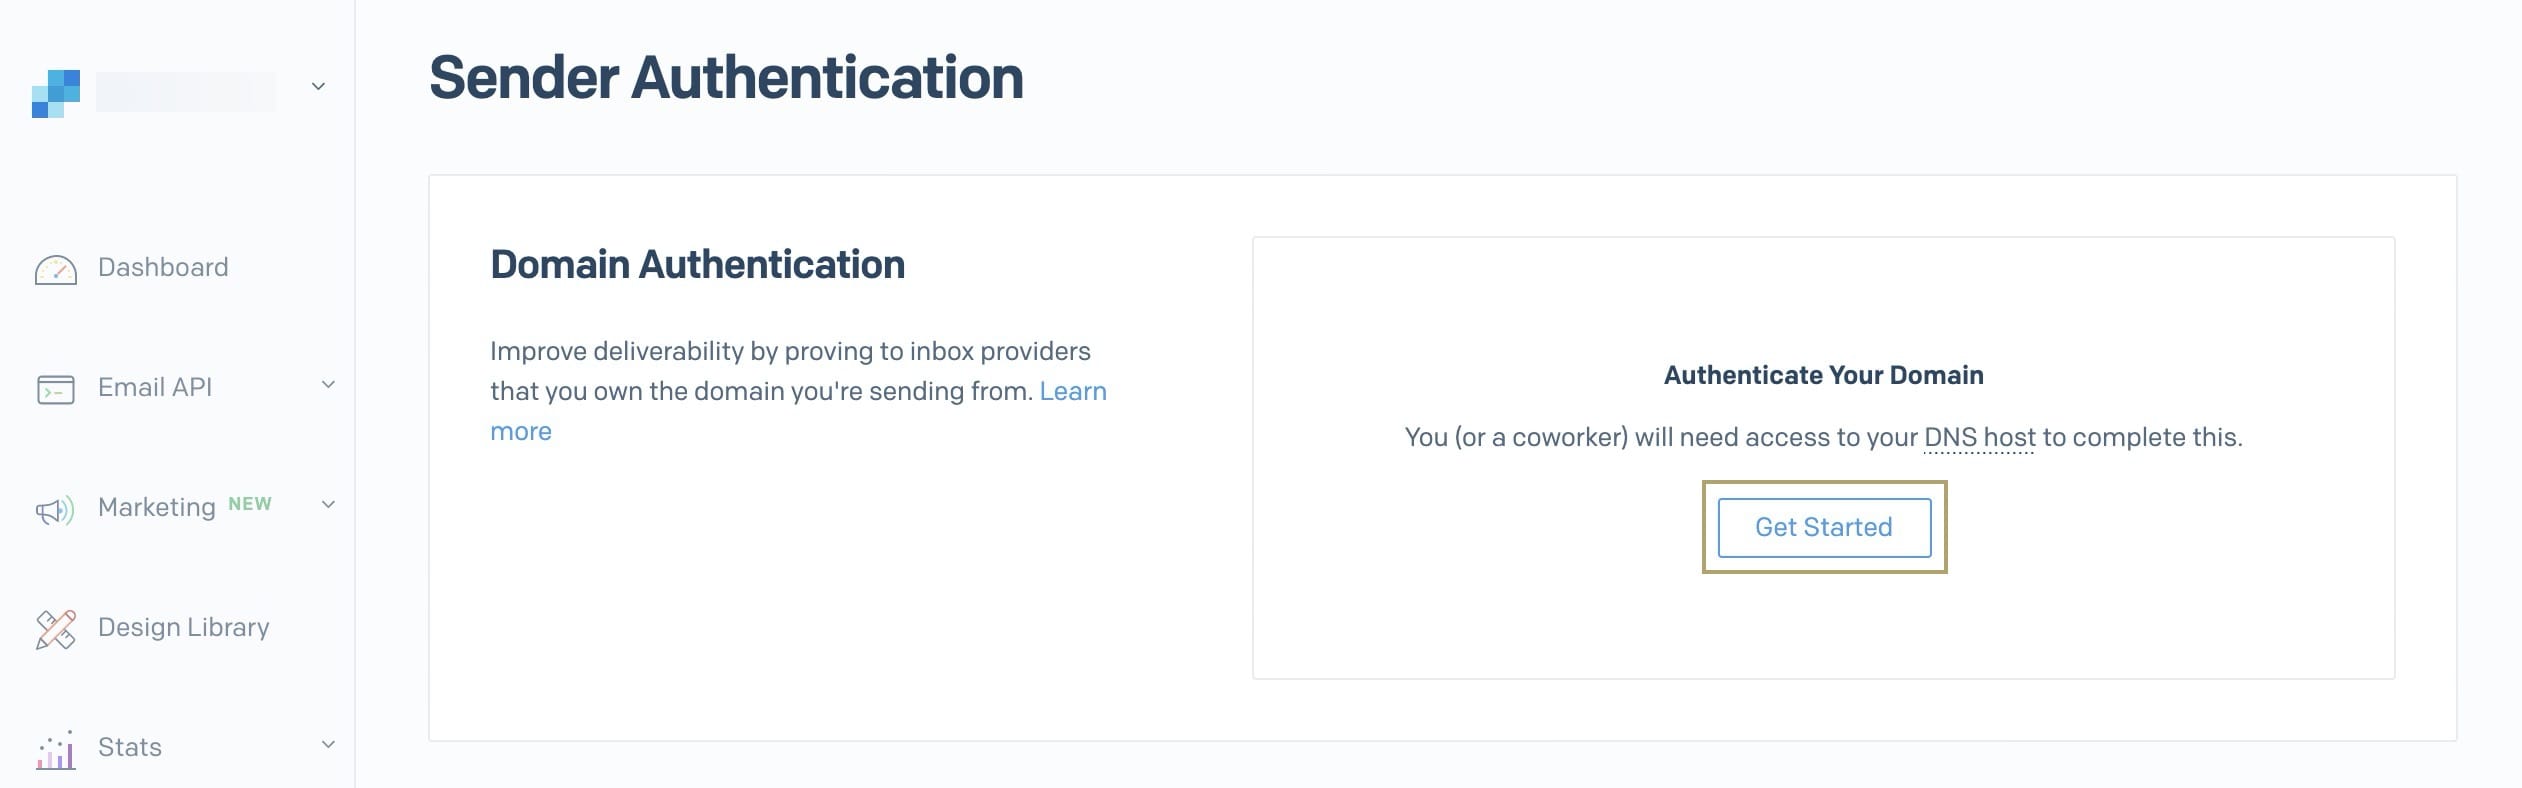Click the Dashboard gauge icon
Image resolution: width=2522 pixels, height=788 pixels.
(56, 270)
